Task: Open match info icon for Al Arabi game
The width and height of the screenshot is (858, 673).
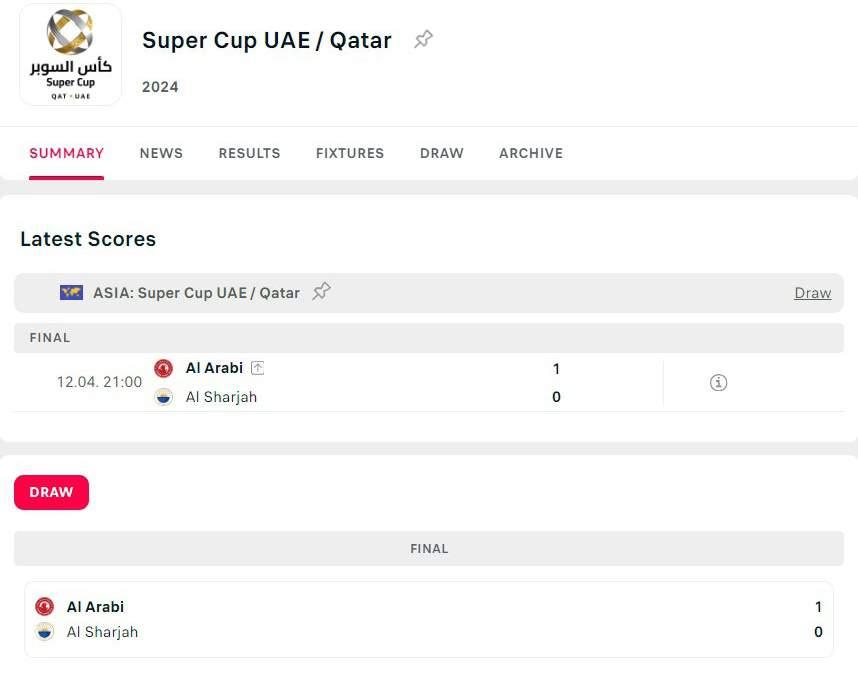Action: (718, 382)
